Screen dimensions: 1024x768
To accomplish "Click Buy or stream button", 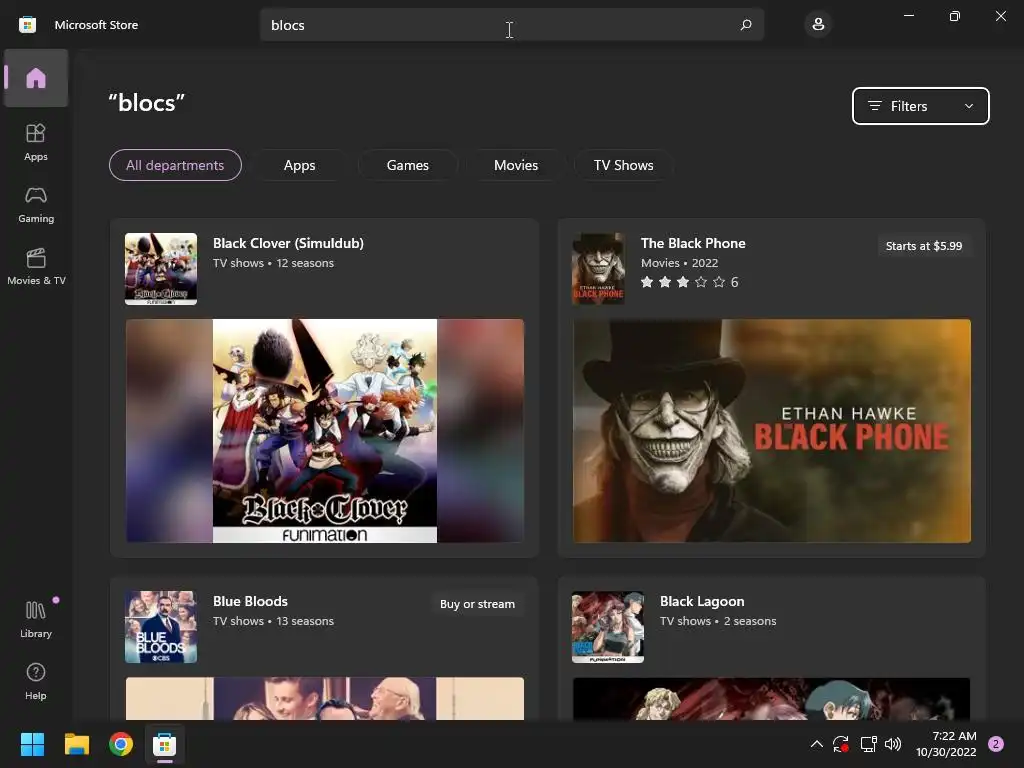I will coord(477,604).
